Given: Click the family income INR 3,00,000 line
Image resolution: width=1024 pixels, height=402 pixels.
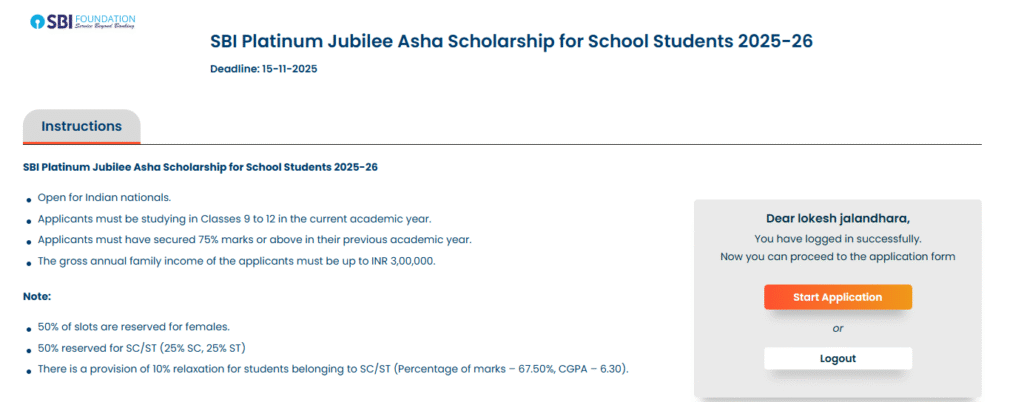Looking at the screenshot, I should [236, 261].
